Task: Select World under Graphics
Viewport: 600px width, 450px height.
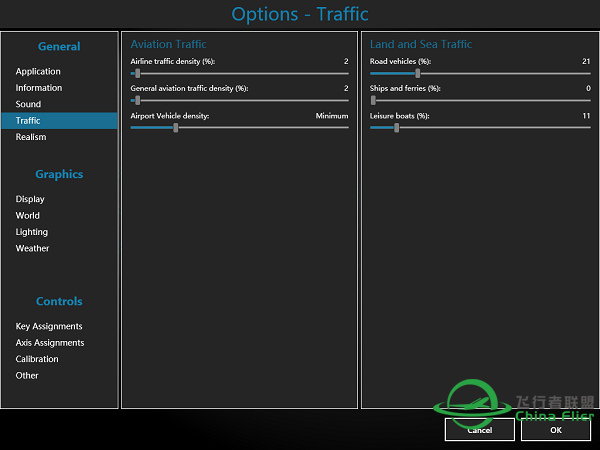Action: click(x=28, y=215)
